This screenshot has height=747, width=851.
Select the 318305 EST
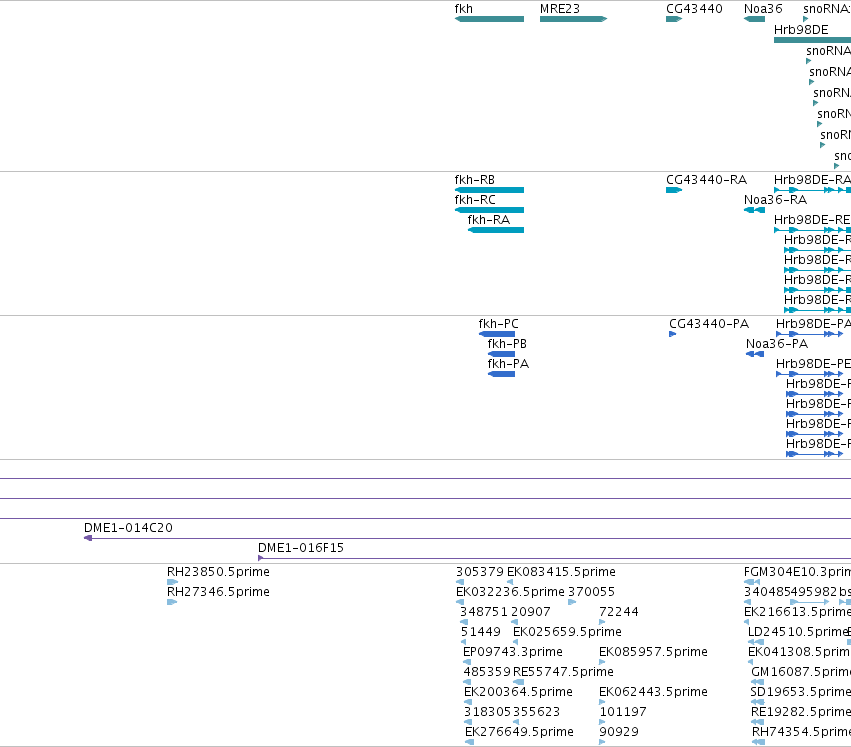468,723
